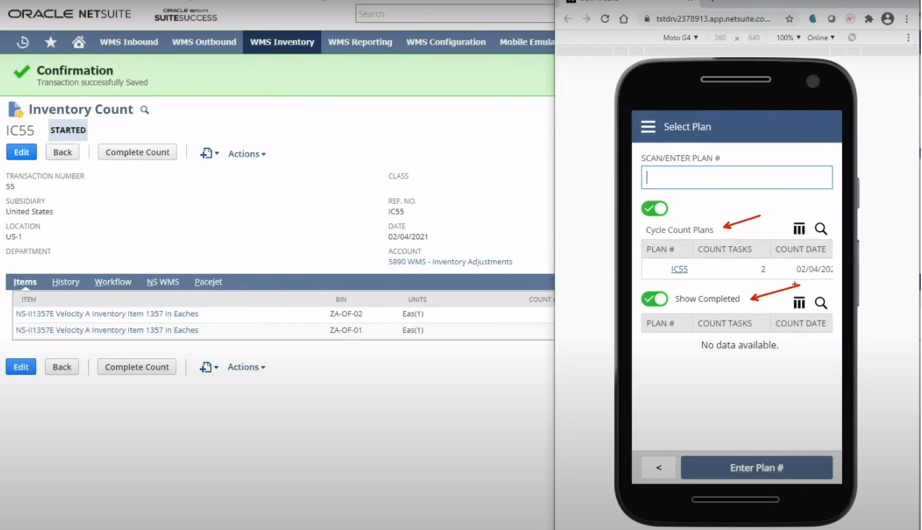Open the 5890 WMS - Inventory Adjustments account link
The image size is (922, 530).
pyautogui.click(x=450, y=262)
